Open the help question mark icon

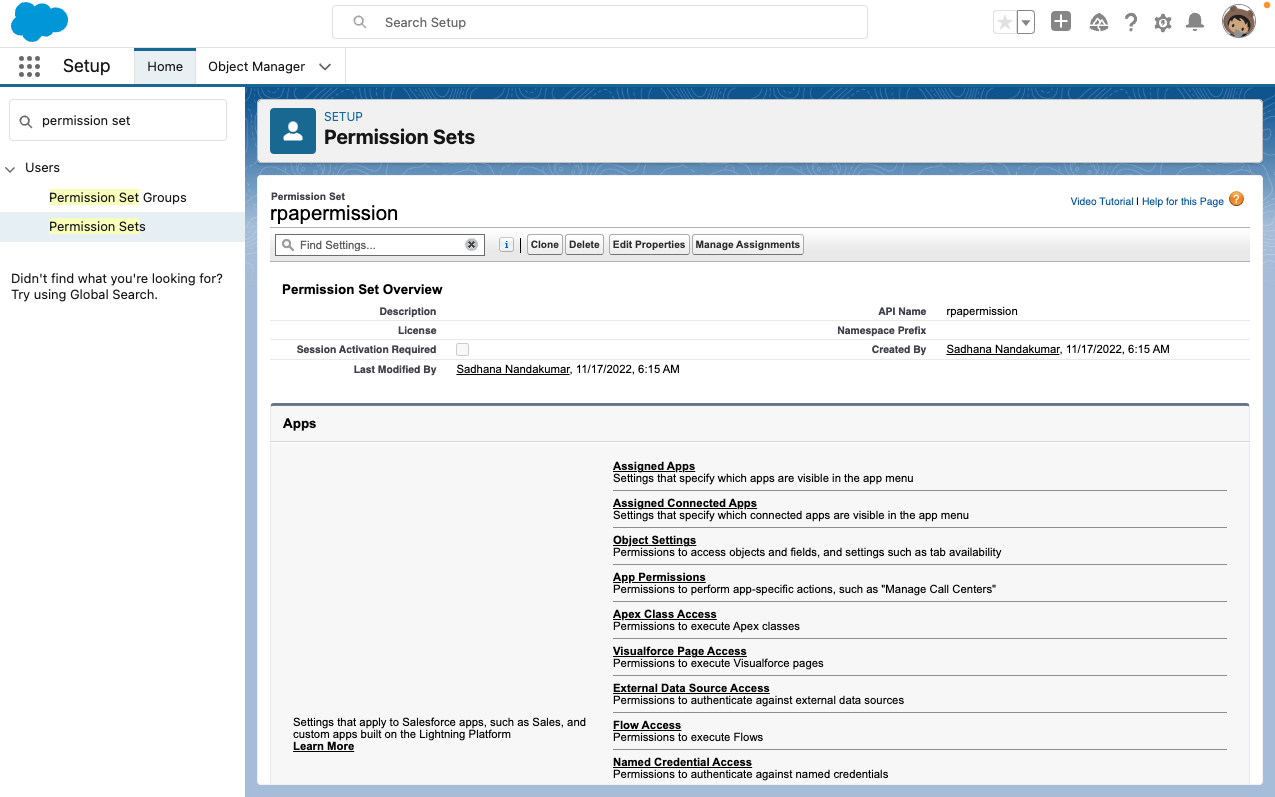tap(1131, 22)
